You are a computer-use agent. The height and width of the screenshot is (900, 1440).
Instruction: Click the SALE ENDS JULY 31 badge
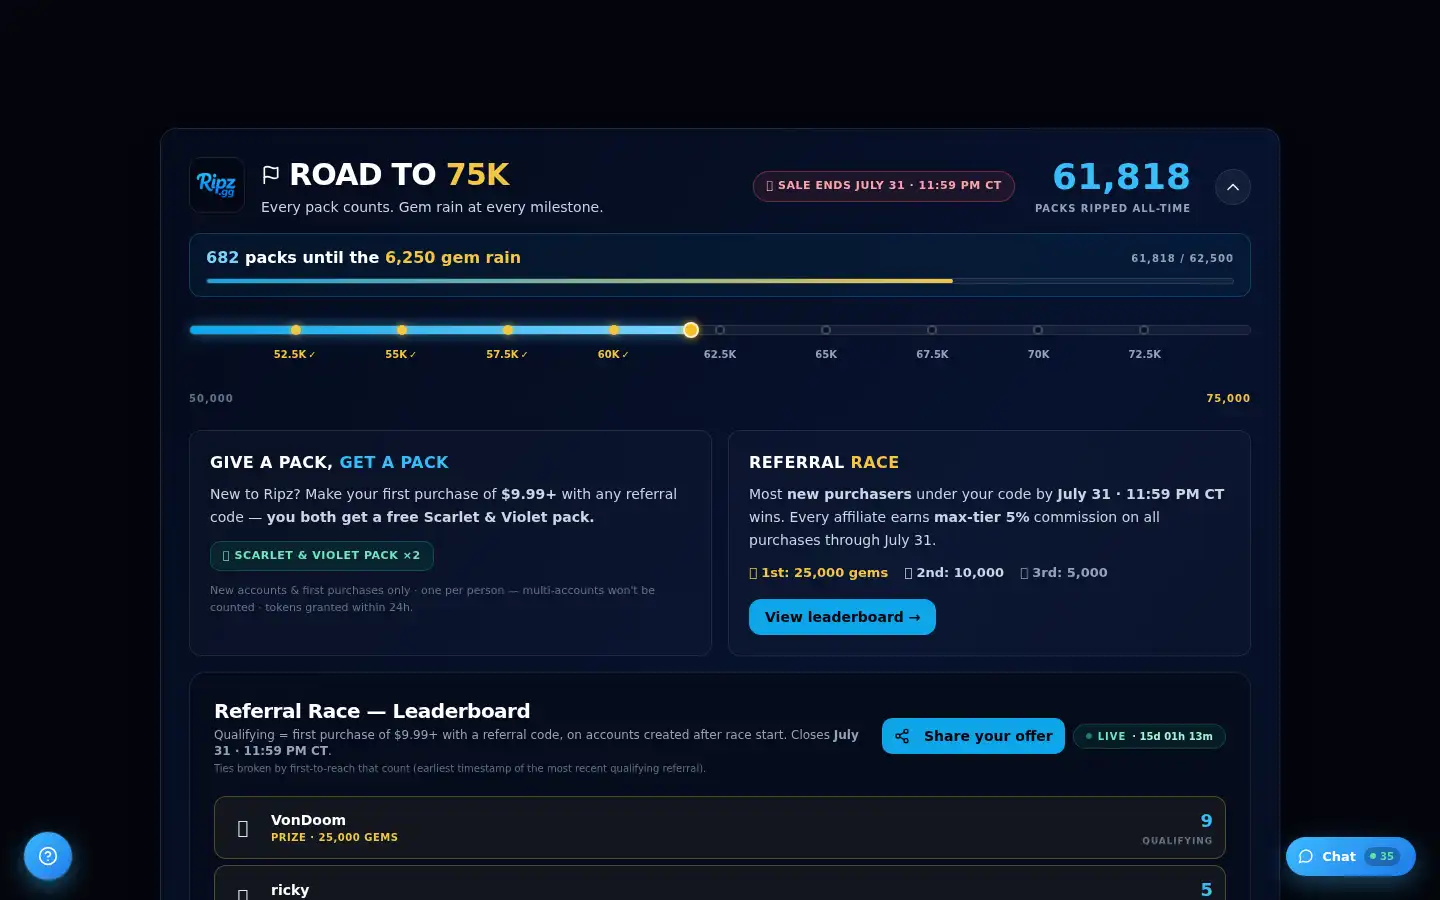pos(884,186)
